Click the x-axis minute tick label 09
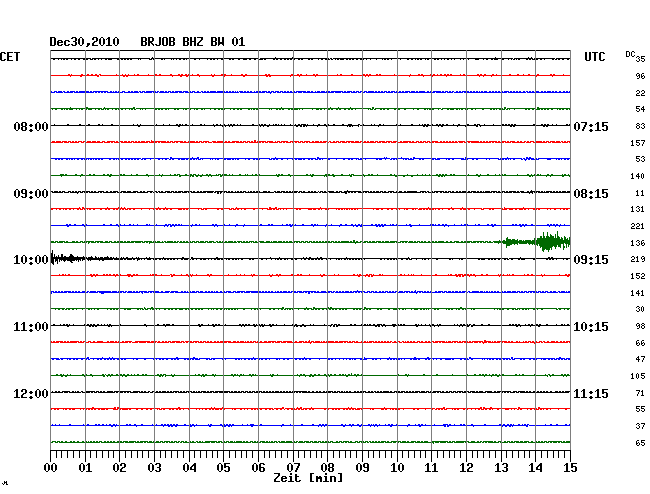The image size is (650, 494). (x=362, y=468)
